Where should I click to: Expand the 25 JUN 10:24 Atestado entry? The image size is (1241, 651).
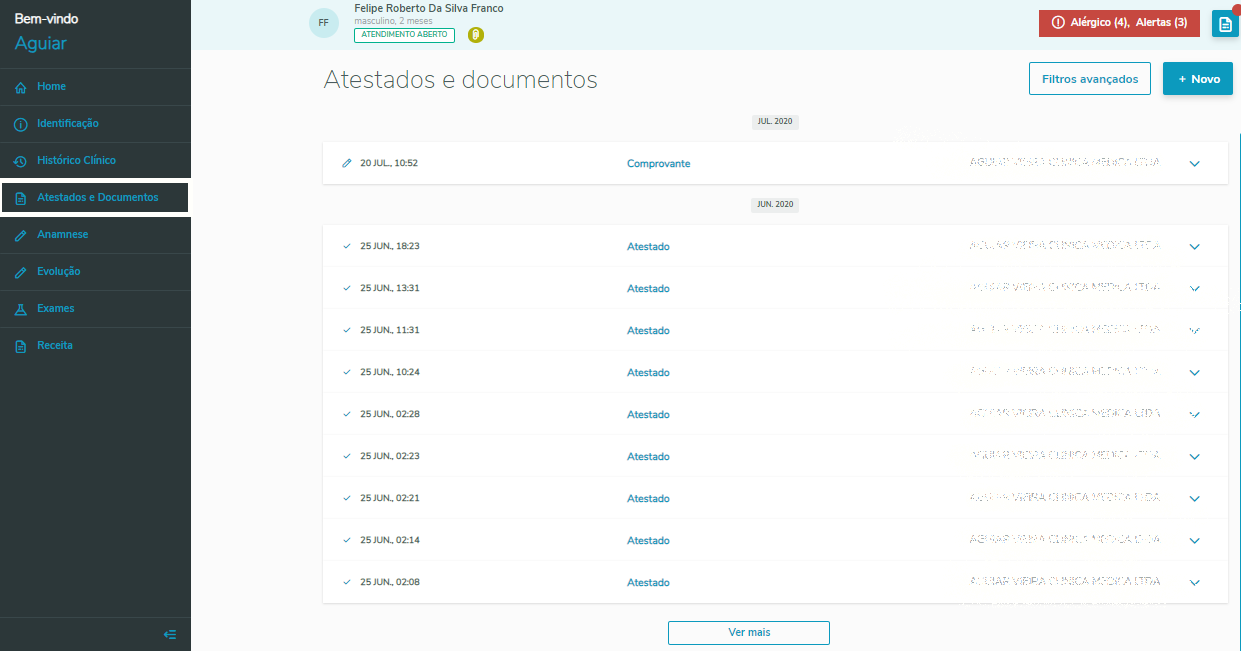point(1194,372)
